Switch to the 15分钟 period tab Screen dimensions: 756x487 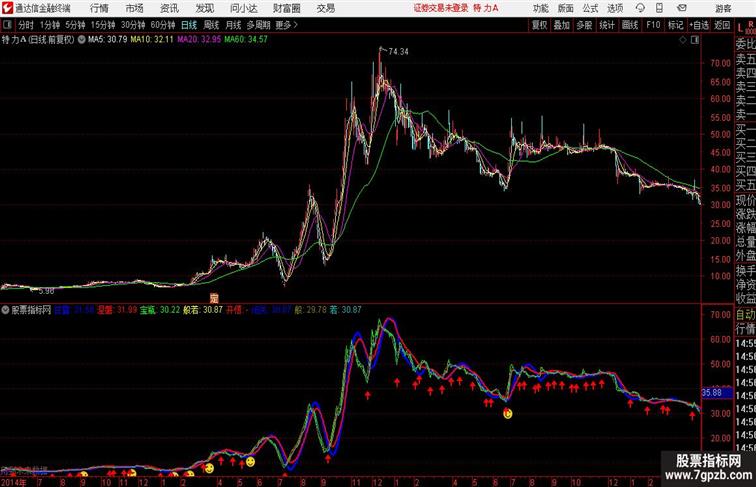[x=103, y=25]
